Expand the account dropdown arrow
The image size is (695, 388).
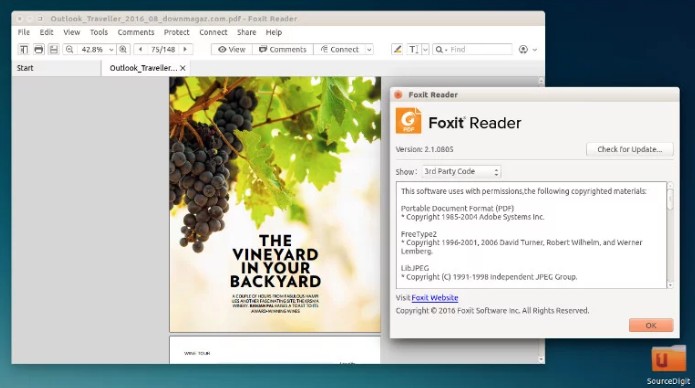pyautogui.click(x=535, y=50)
